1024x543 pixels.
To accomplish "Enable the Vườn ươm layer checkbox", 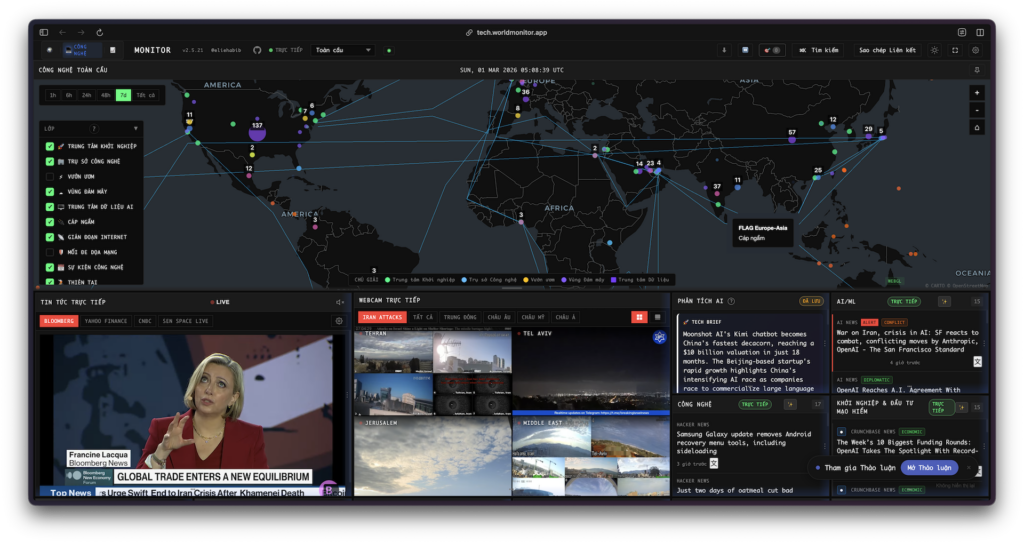I will click(x=50, y=176).
